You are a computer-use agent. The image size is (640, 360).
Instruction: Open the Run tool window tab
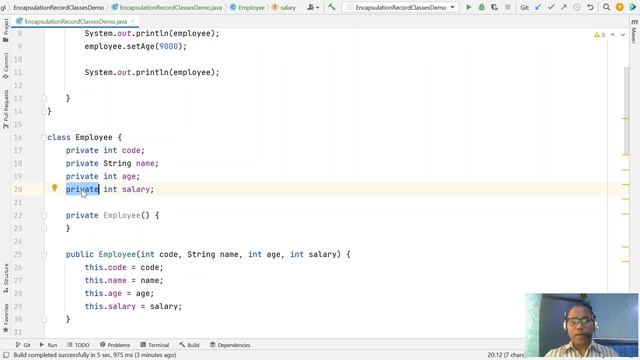pos(48,345)
